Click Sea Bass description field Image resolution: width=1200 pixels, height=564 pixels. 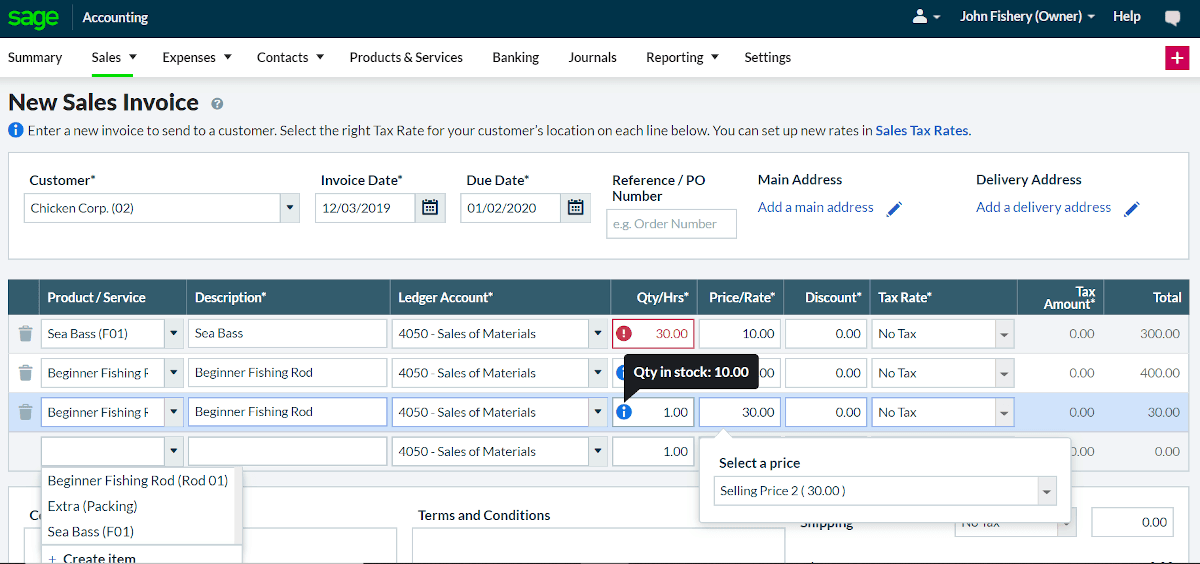pyautogui.click(x=287, y=334)
